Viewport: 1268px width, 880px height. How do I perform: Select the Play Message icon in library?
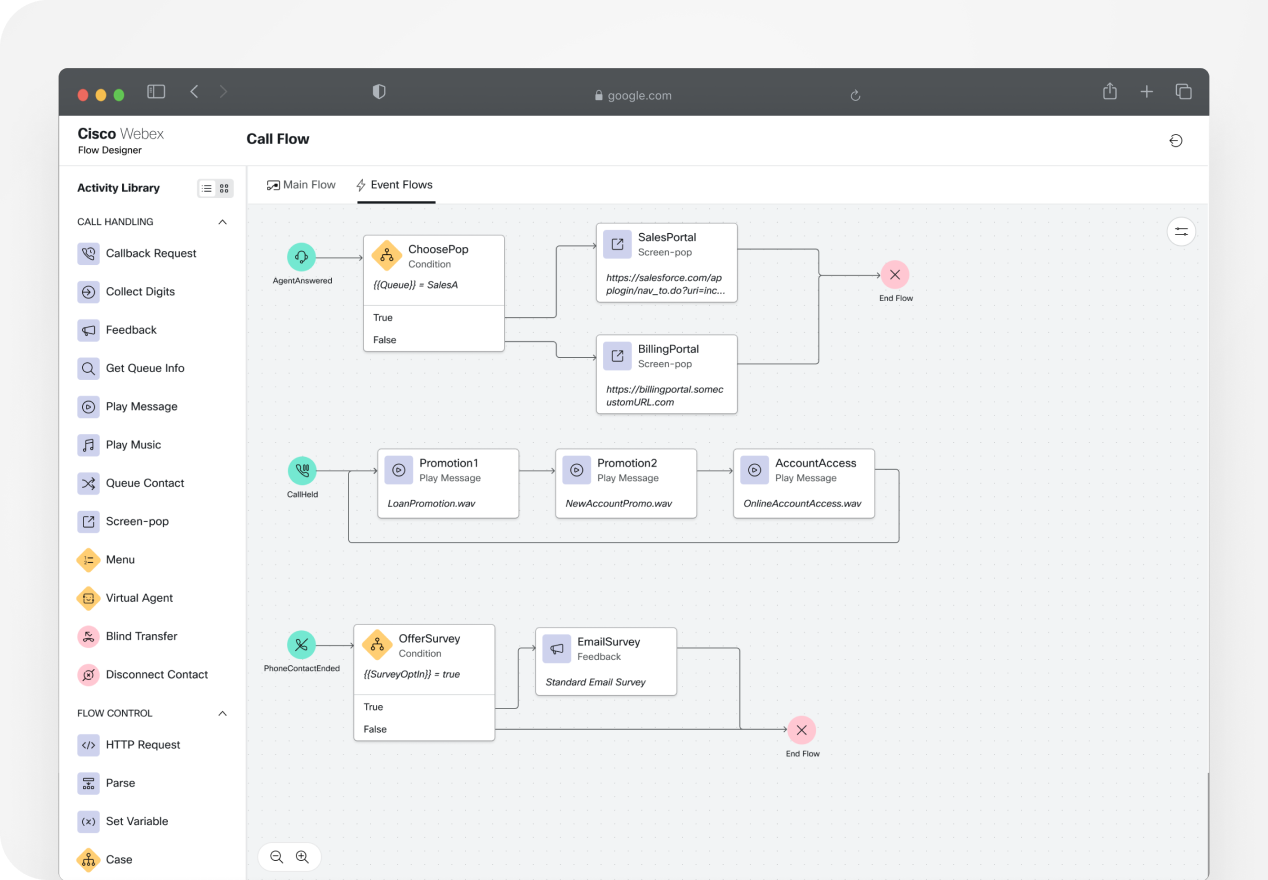point(88,407)
